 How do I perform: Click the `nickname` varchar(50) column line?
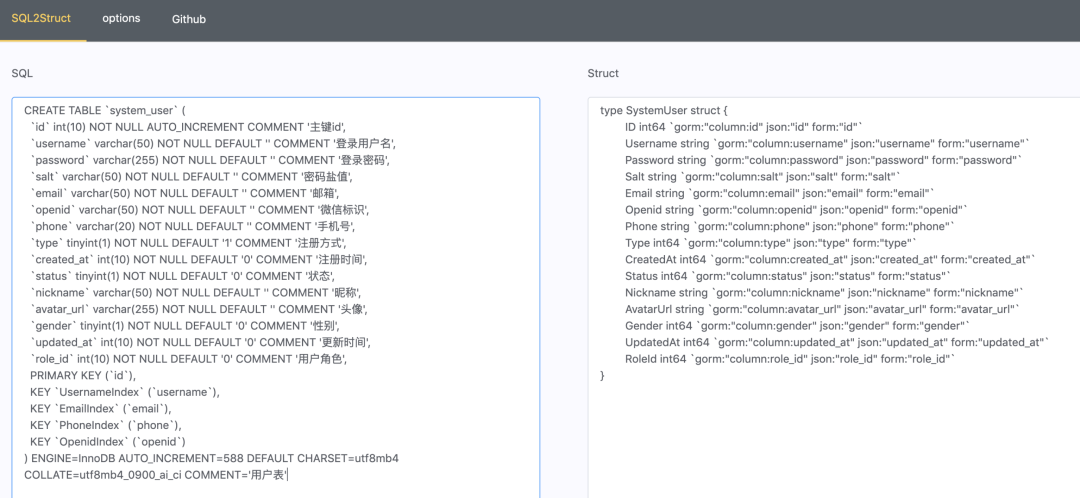click(x=196, y=292)
